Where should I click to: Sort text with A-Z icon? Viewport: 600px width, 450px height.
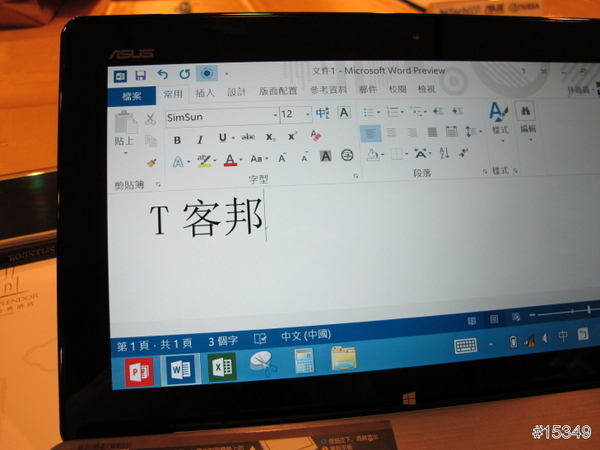tap(444, 153)
